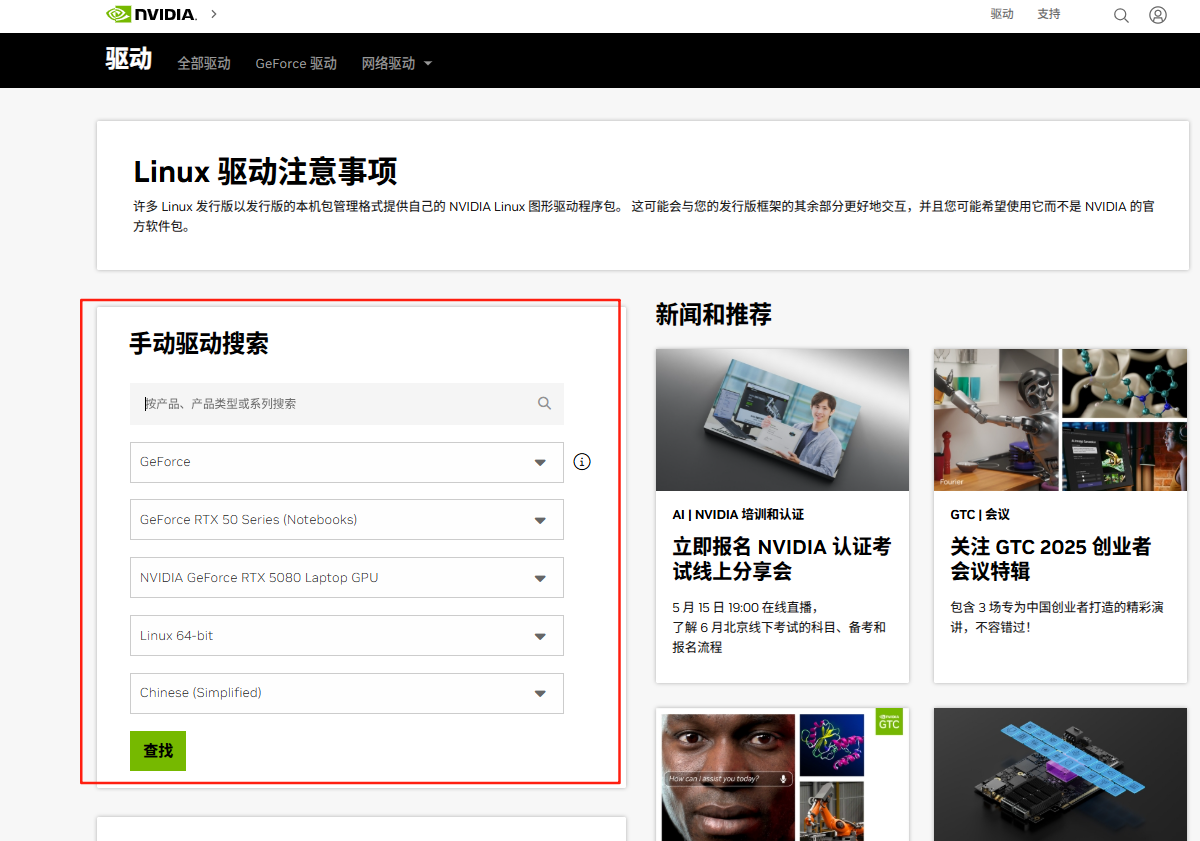Click the 5 月 15 日 19:00 在线直播 text
The image size is (1200, 841).
746,607
